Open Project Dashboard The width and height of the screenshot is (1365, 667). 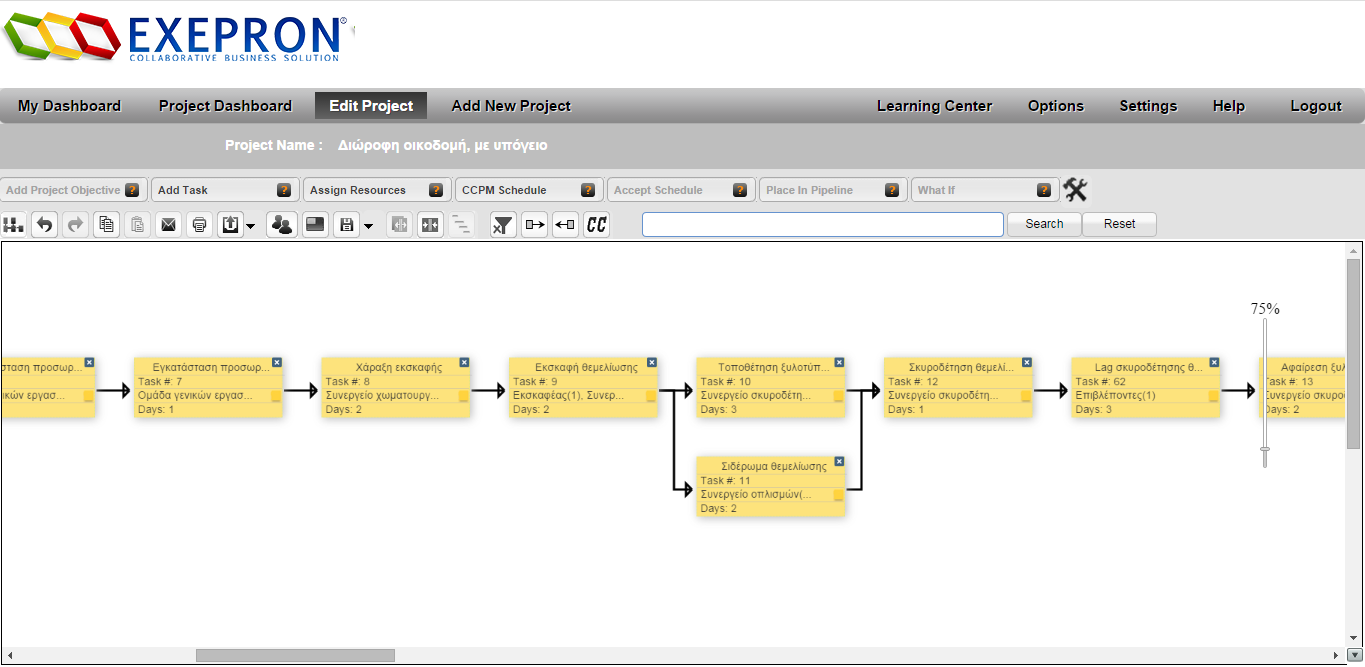pos(225,106)
